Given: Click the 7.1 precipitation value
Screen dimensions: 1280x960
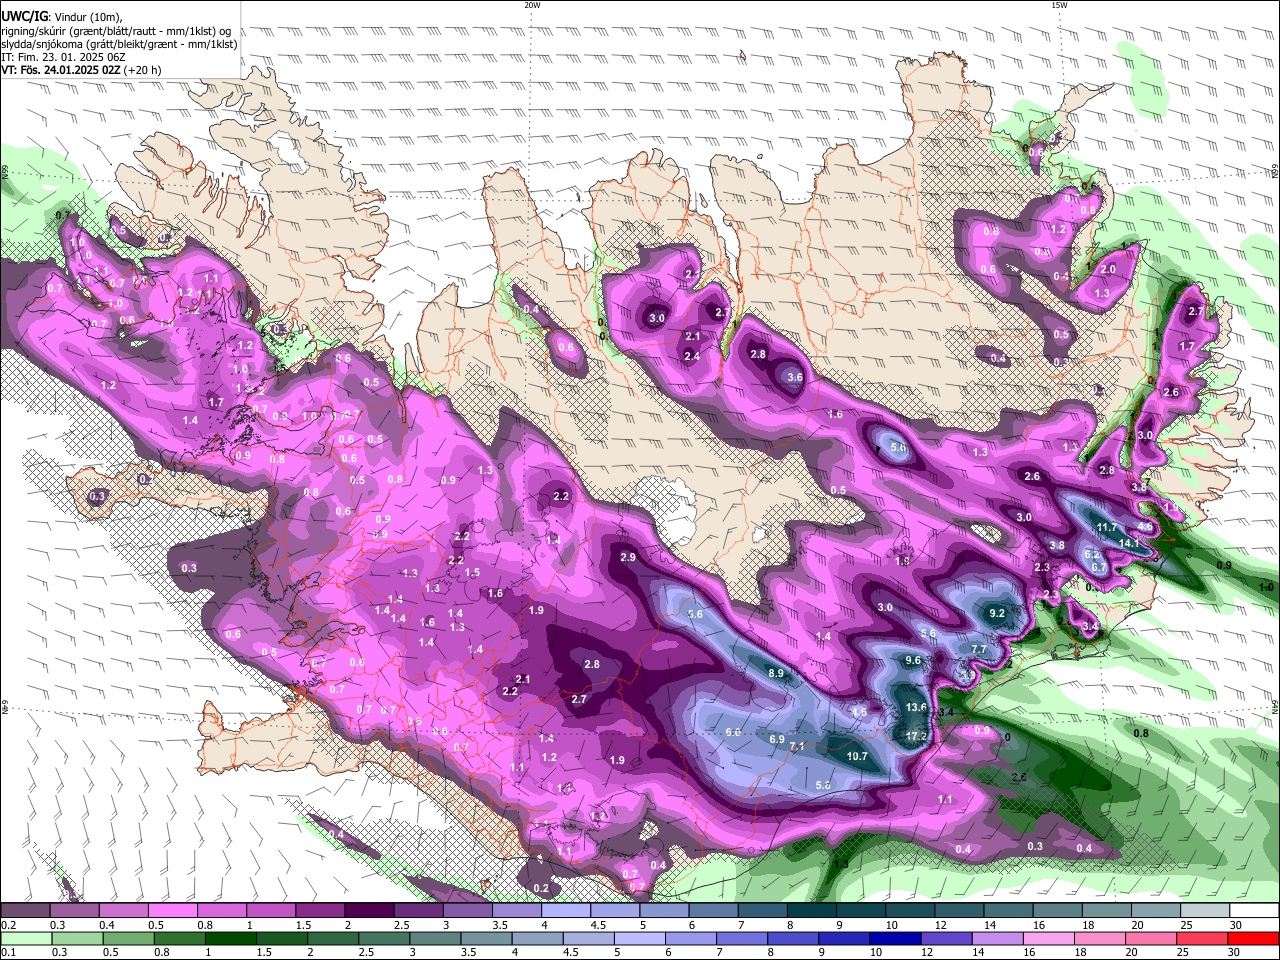Looking at the screenshot, I should coord(797,746).
